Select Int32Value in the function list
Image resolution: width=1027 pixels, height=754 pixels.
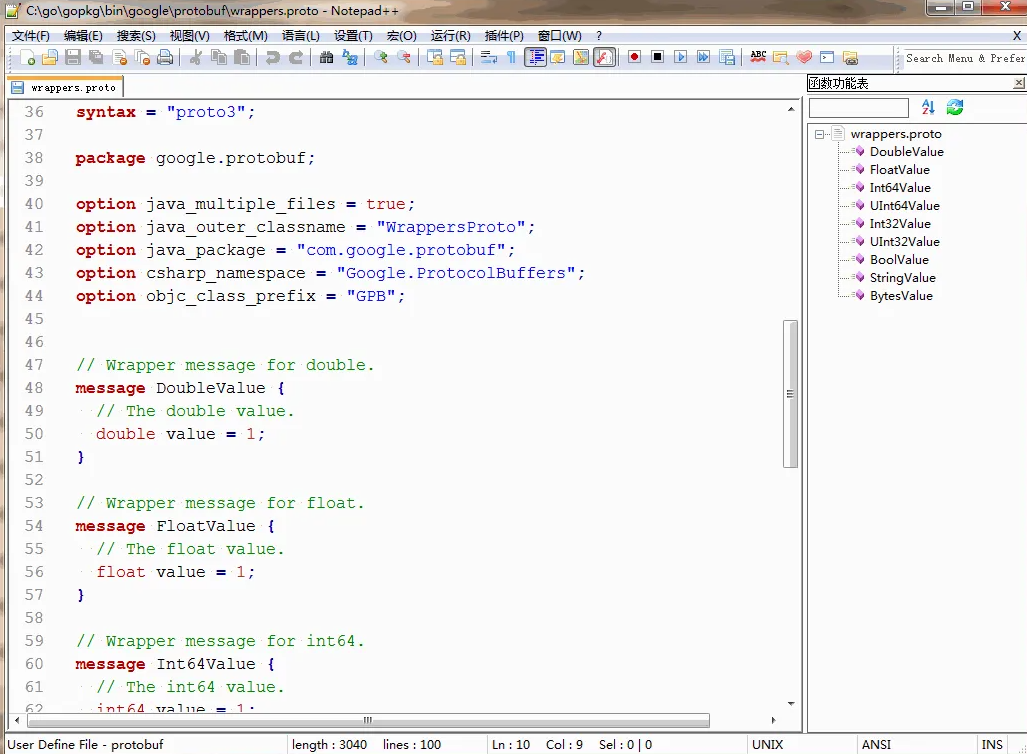[x=900, y=224]
